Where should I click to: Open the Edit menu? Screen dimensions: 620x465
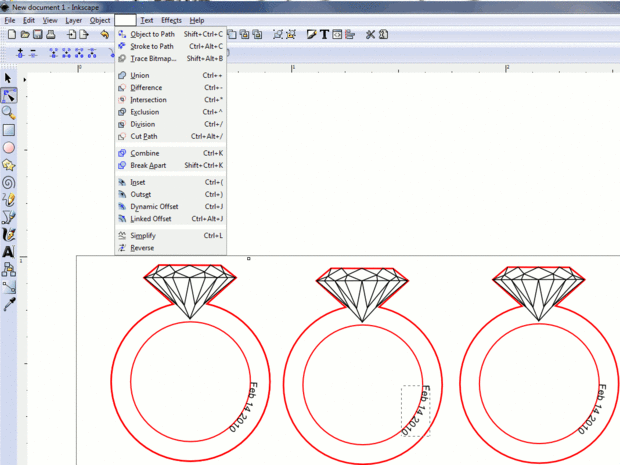[29, 20]
